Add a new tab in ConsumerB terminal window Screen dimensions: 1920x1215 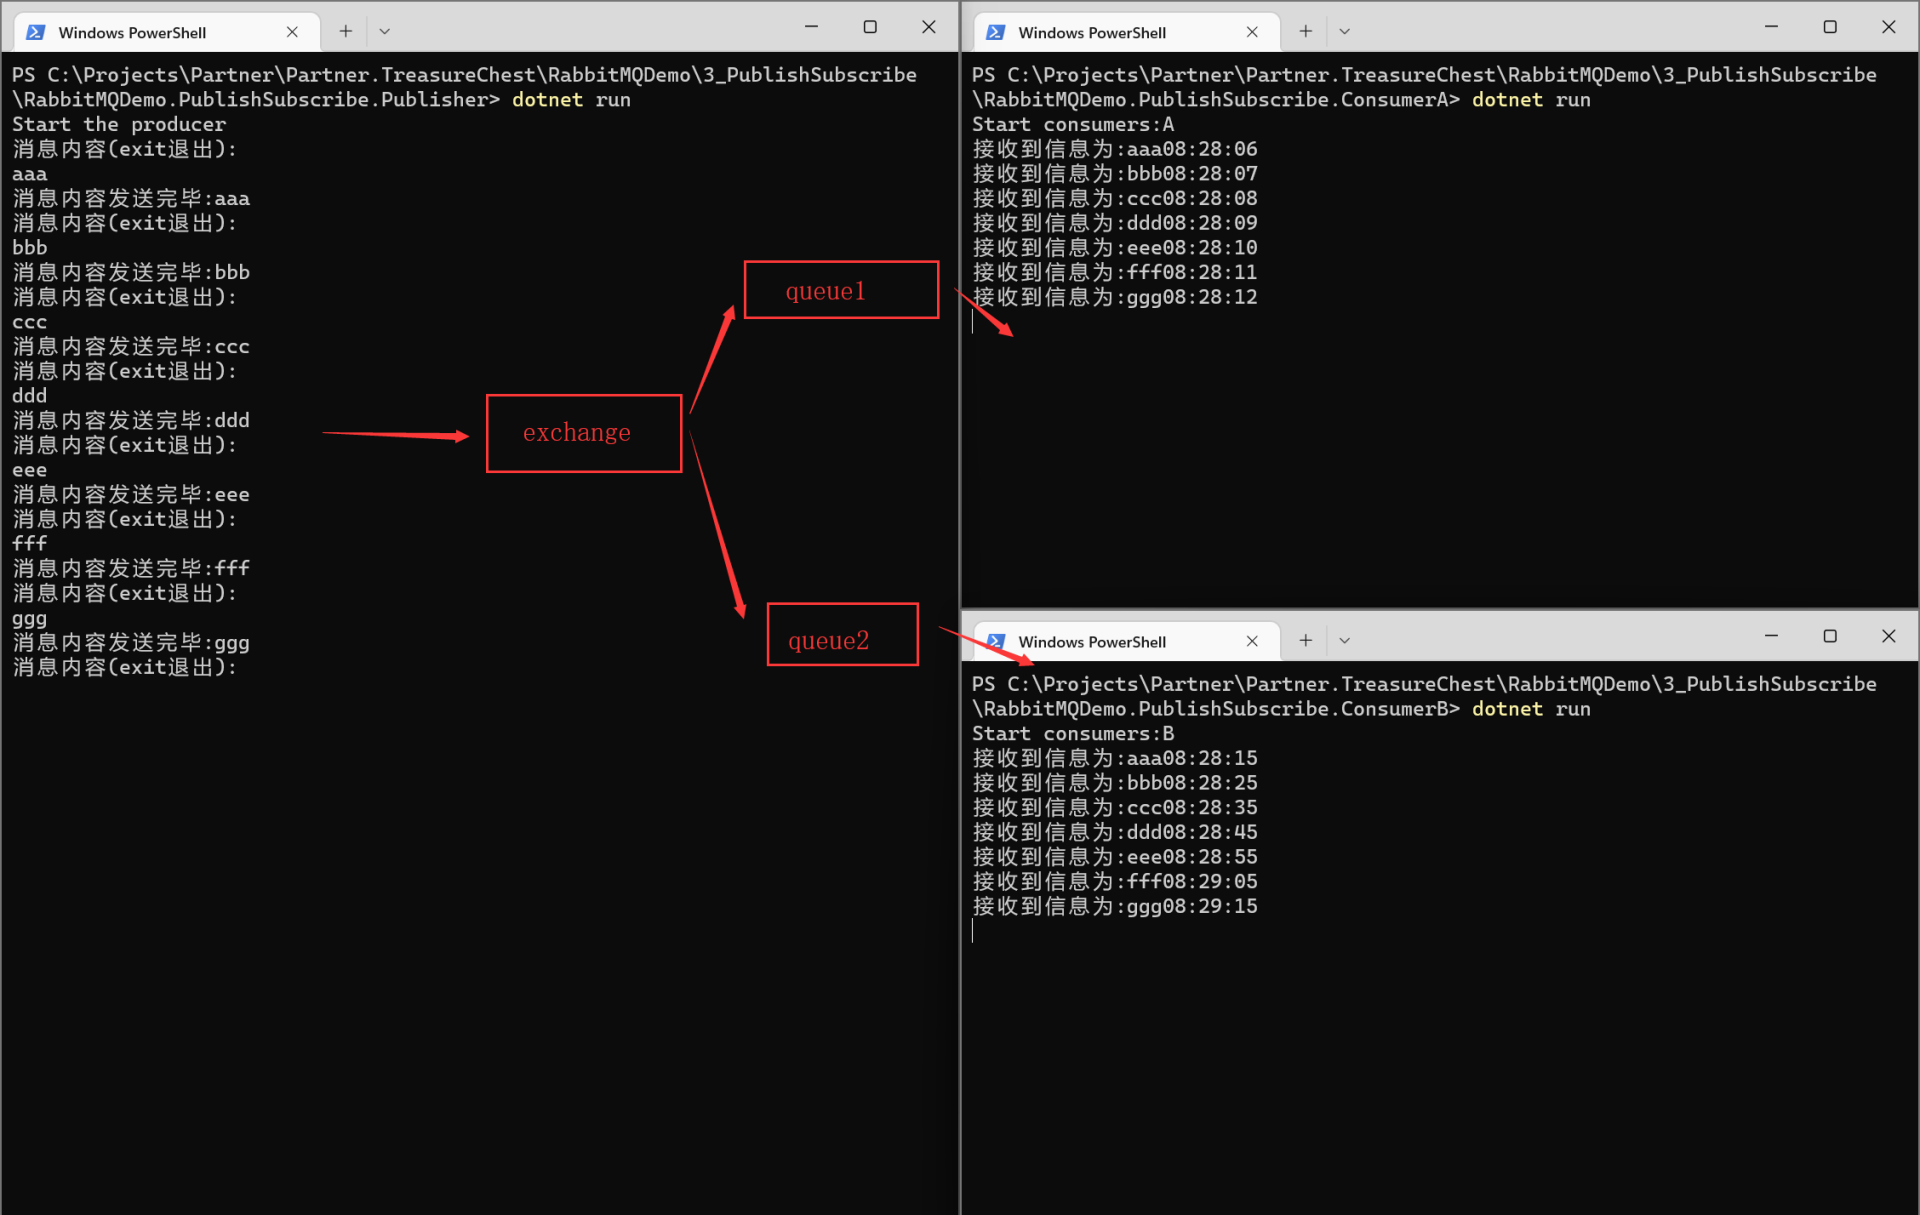[x=1305, y=640]
